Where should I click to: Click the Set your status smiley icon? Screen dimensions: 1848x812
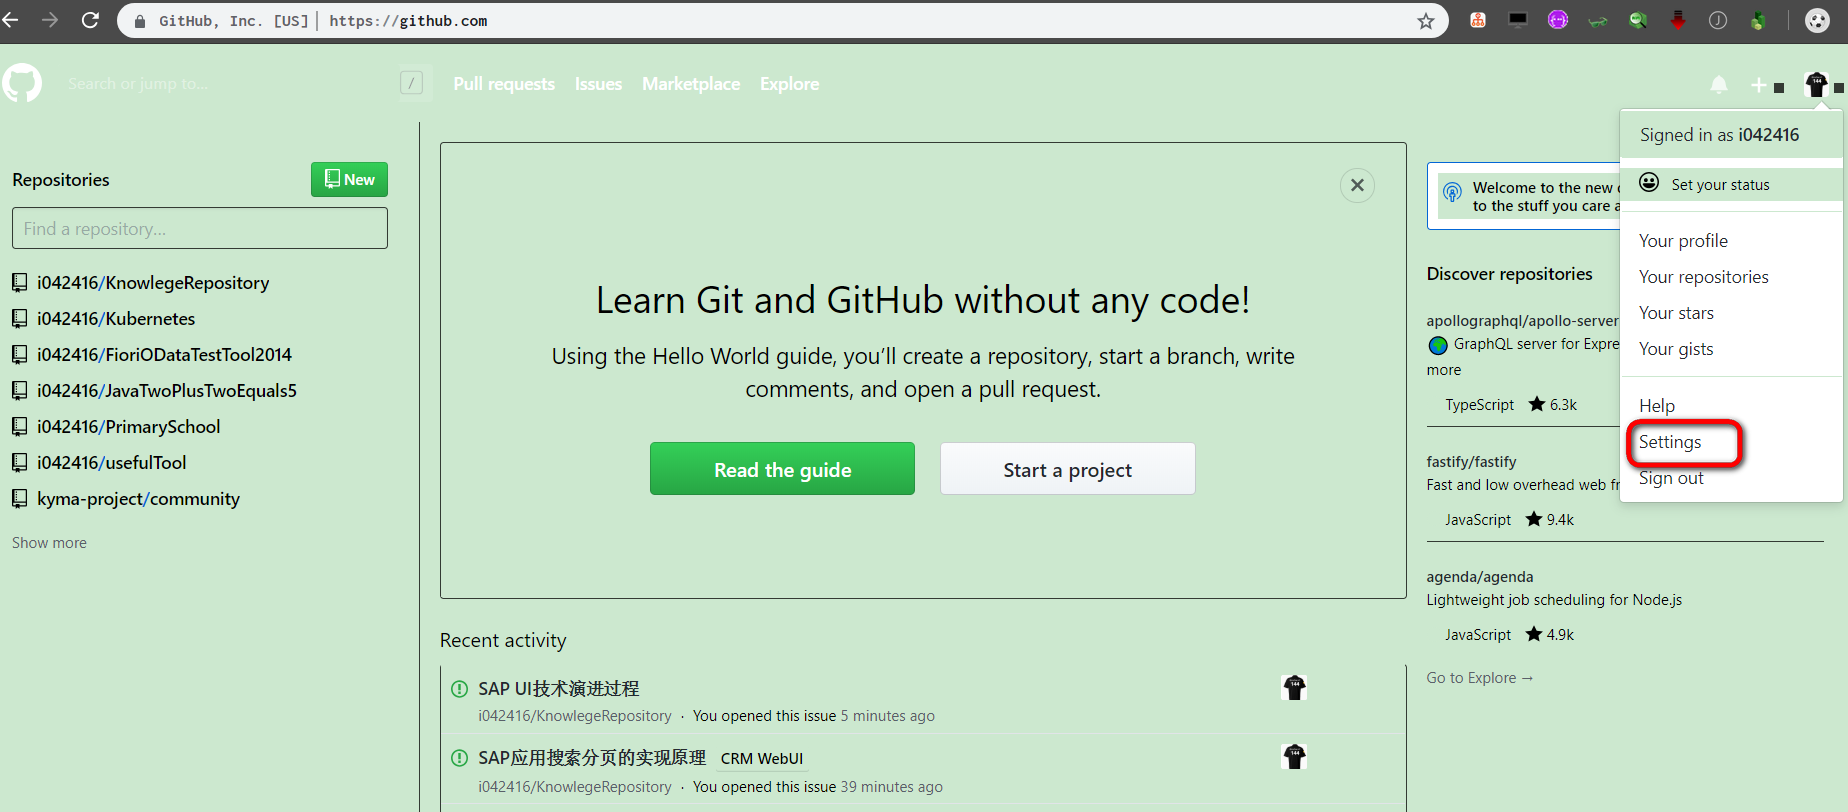pos(1649,183)
